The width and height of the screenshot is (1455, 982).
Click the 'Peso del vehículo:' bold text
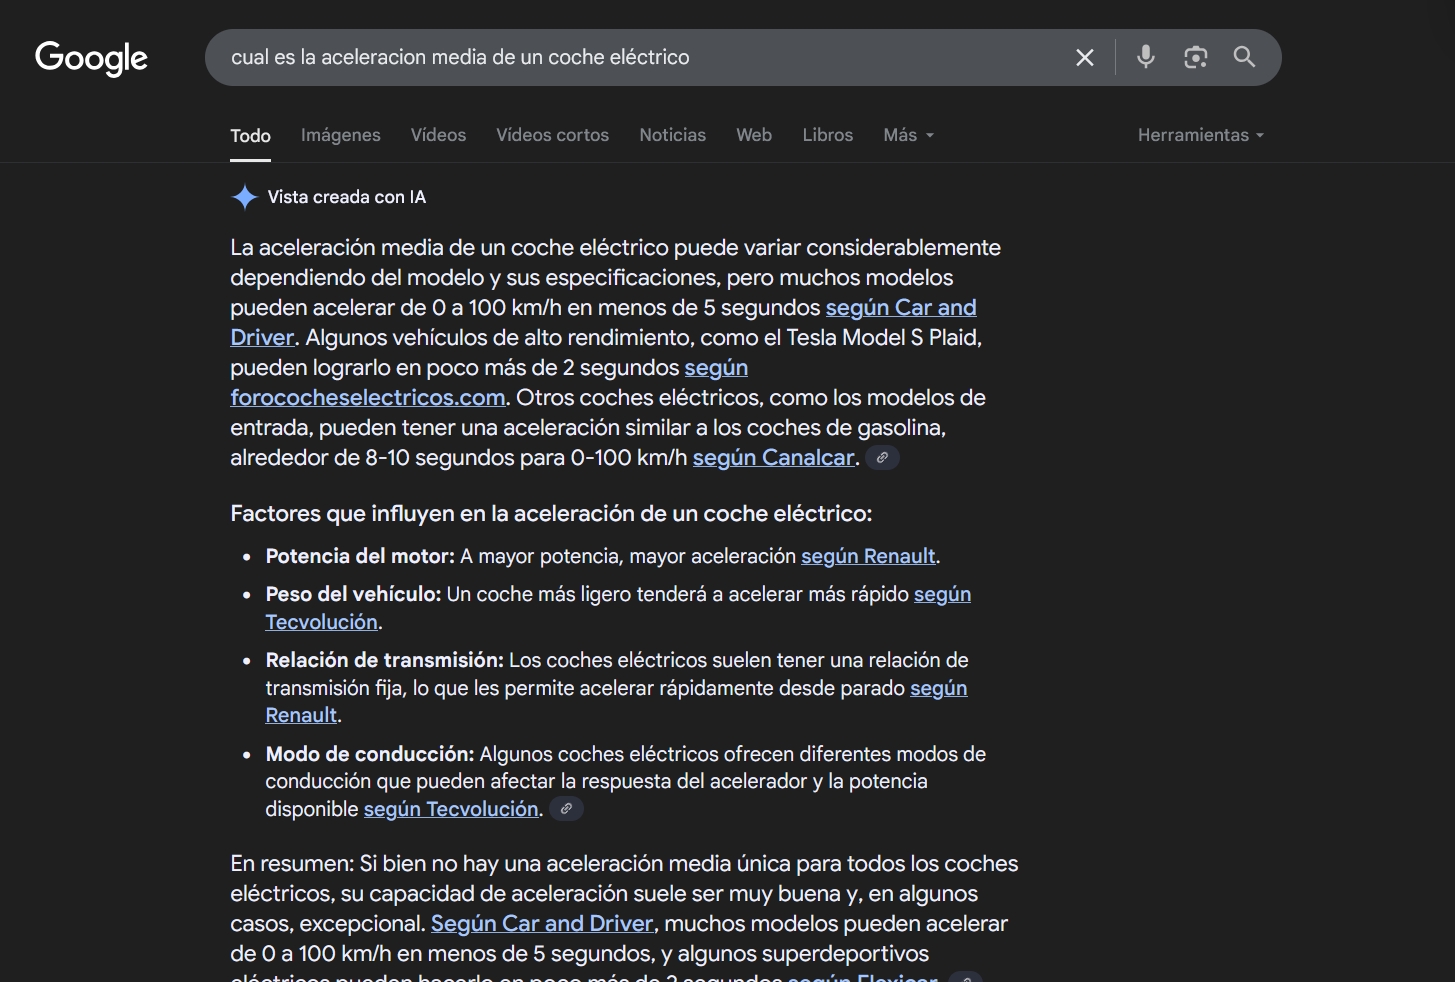[x=353, y=594]
